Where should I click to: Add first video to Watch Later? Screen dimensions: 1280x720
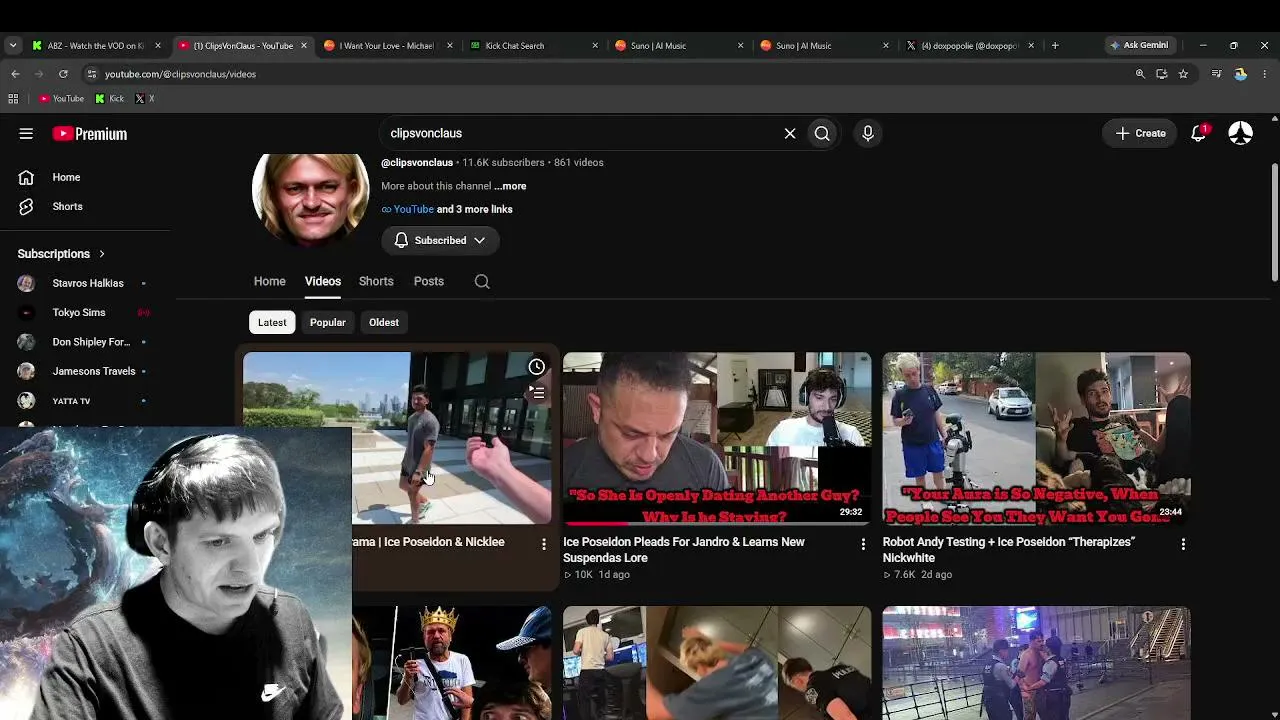[537, 367]
